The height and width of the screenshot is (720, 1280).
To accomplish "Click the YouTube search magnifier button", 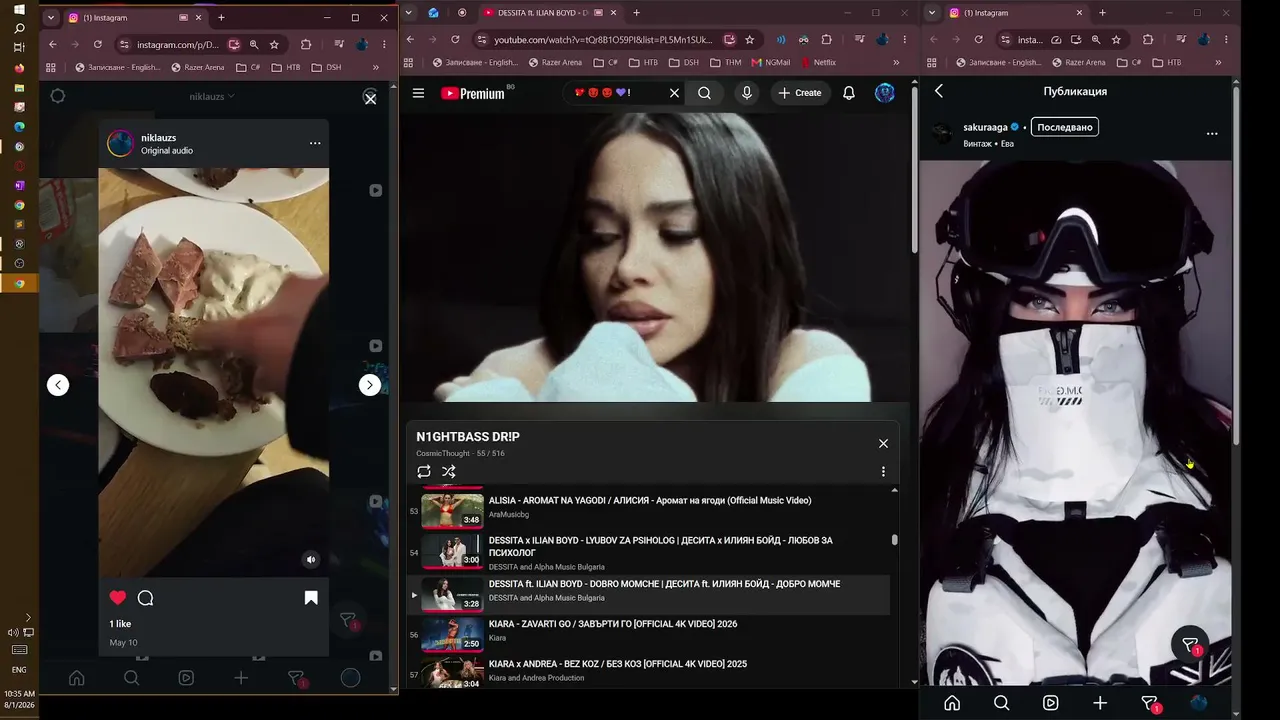I will pyautogui.click(x=705, y=93).
